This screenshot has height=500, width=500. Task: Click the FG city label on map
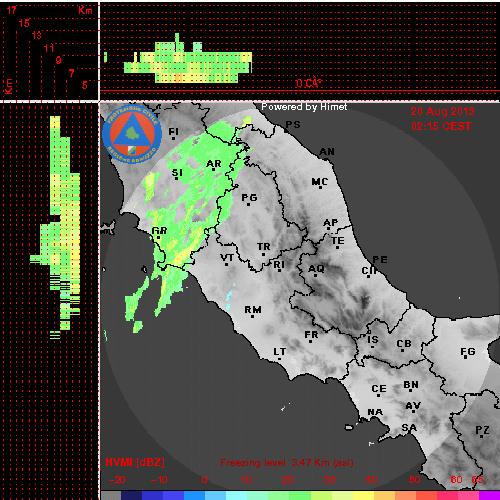coord(468,352)
